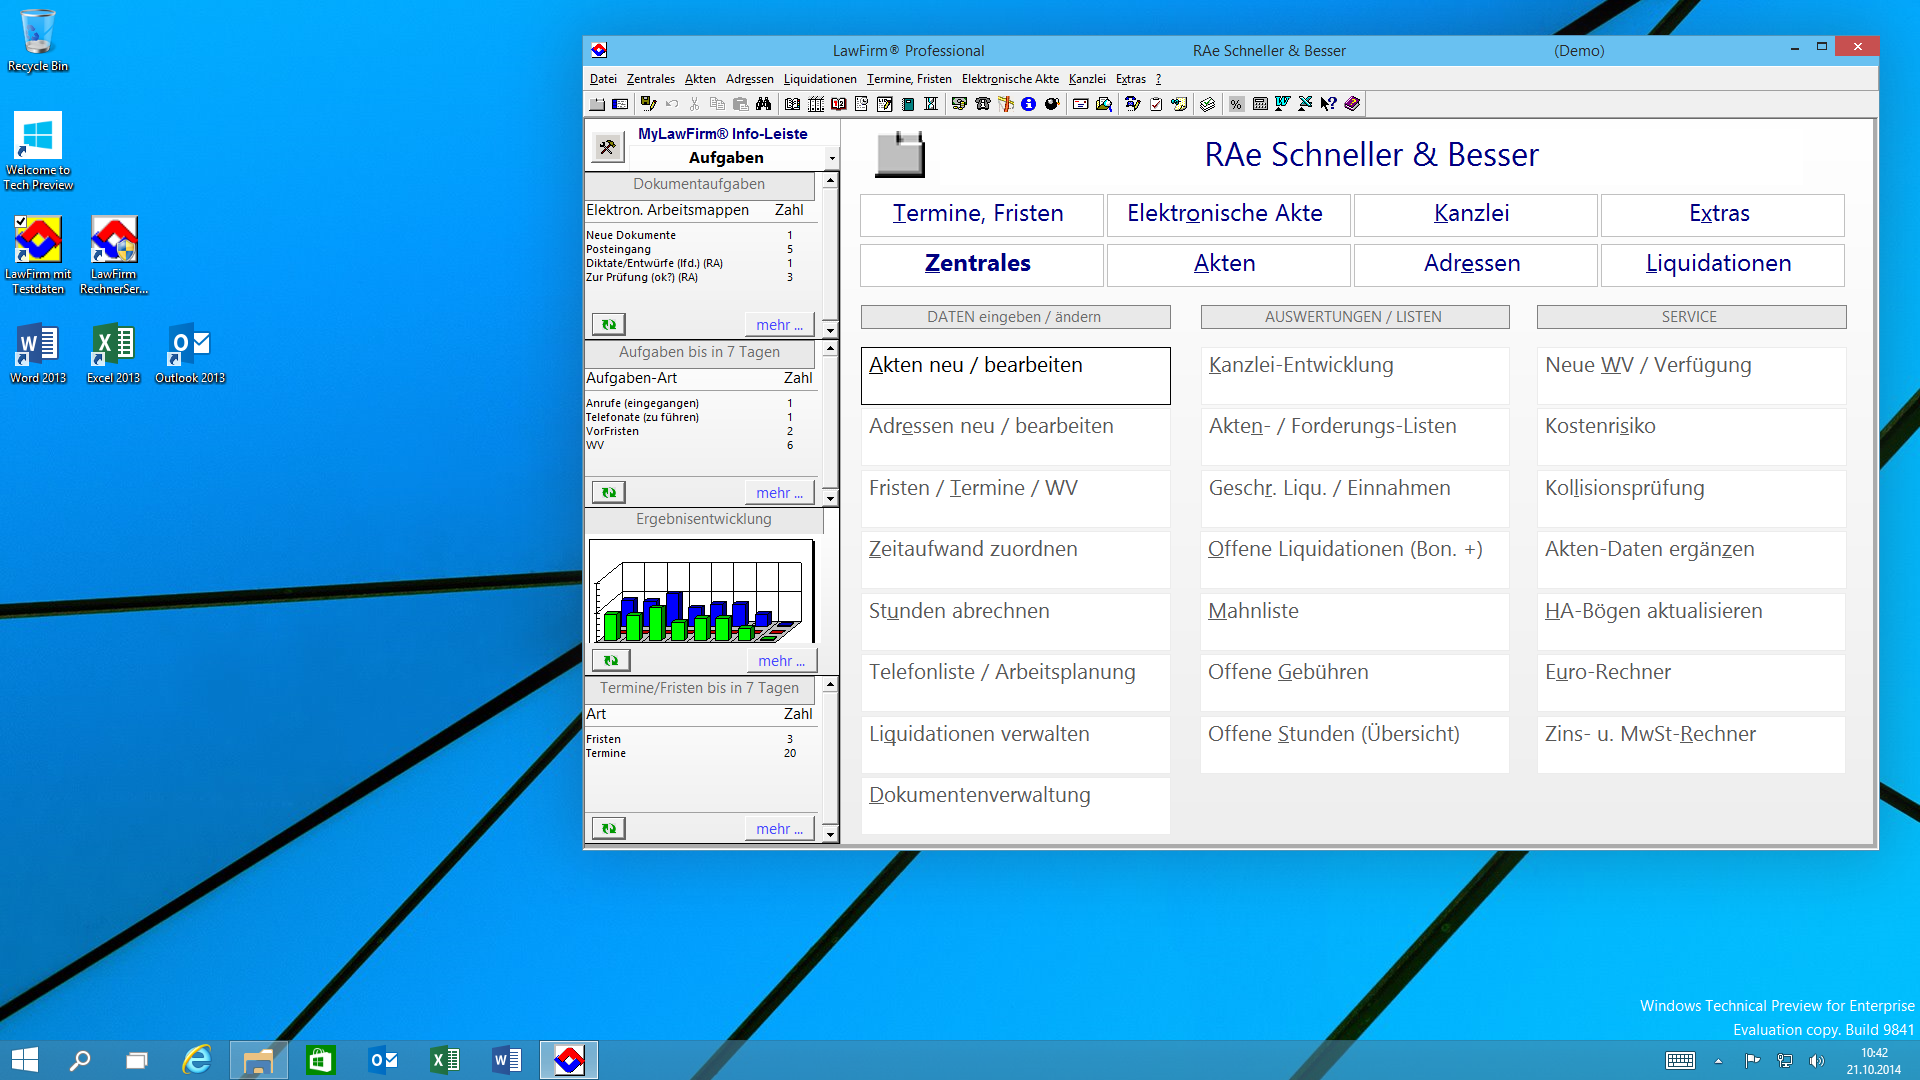Click the Word export icon in toolbar
This screenshot has width=1920, height=1080.
1283,104
